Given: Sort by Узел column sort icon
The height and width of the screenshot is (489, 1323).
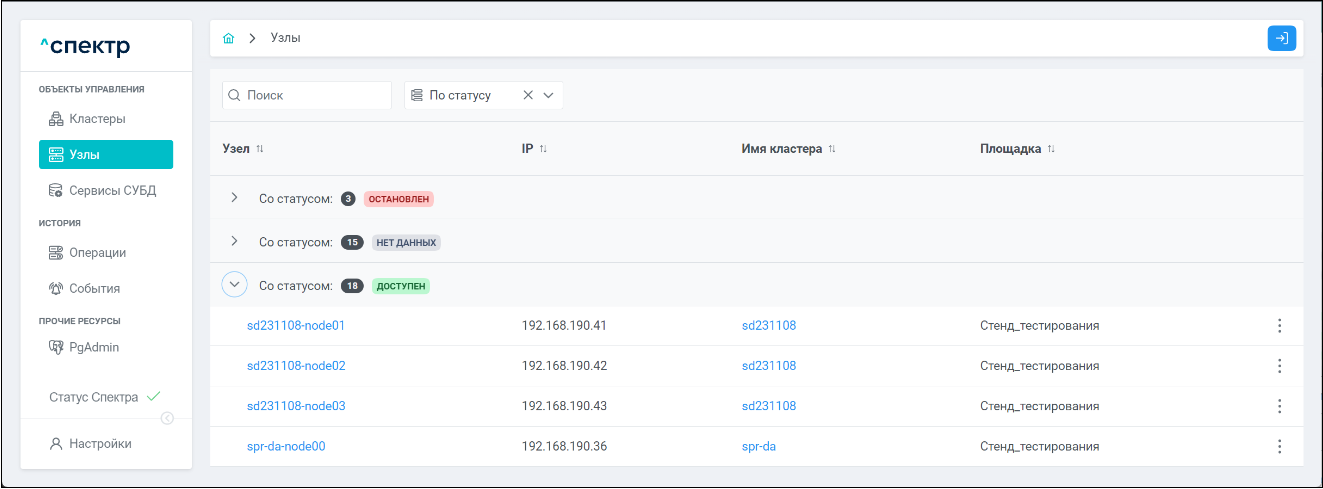Looking at the screenshot, I should coord(260,149).
